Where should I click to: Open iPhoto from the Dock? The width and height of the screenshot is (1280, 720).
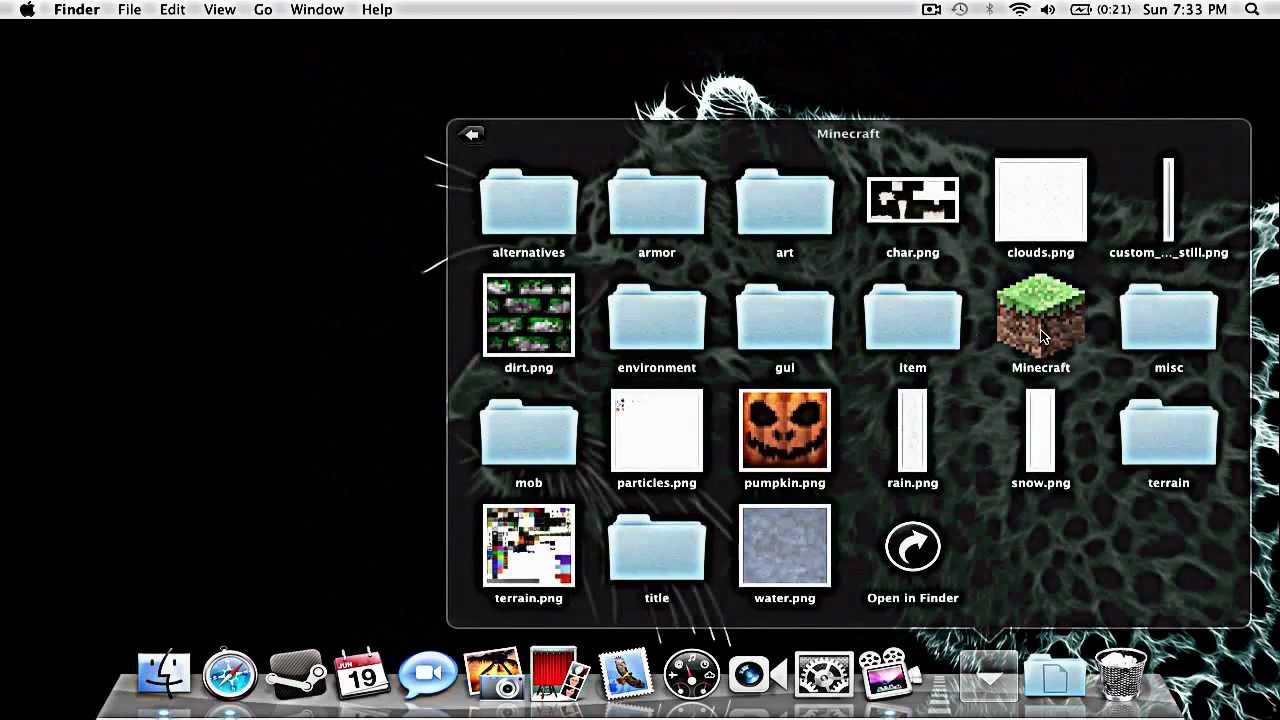(493, 673)
